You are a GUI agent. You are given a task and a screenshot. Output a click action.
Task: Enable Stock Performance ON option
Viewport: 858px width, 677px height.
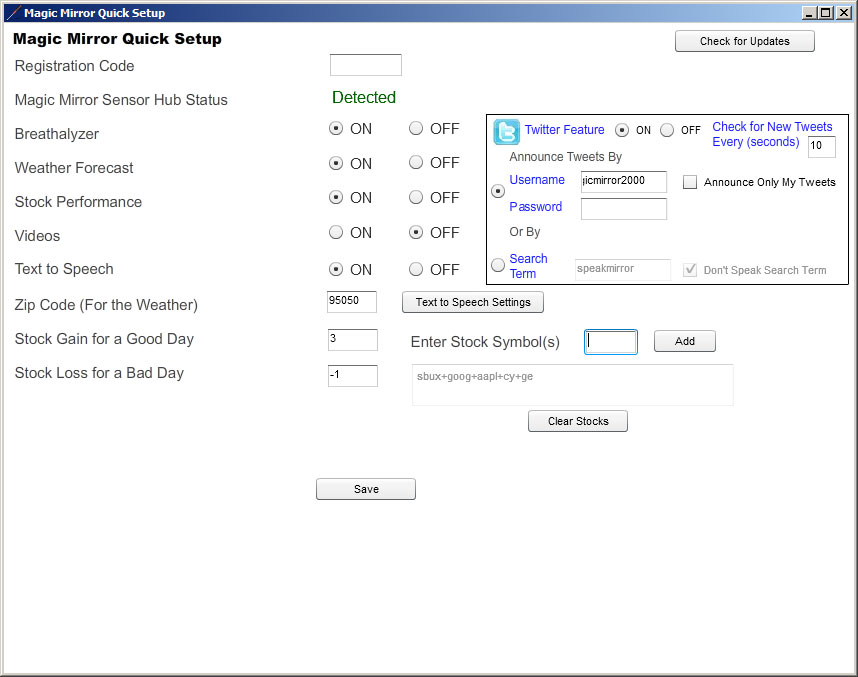335,197
